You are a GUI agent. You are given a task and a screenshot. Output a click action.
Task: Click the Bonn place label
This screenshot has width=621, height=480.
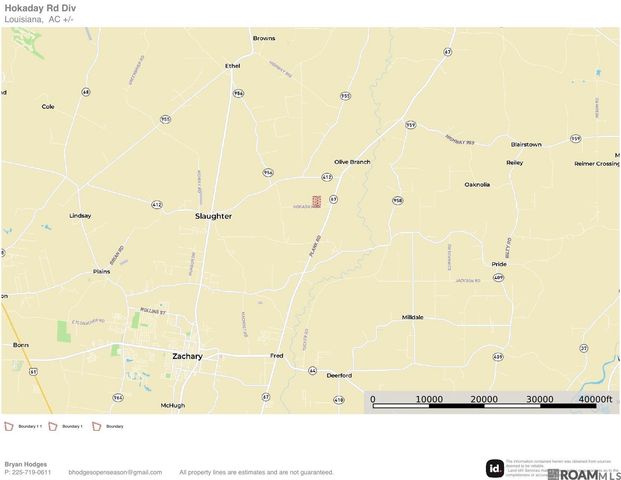tap(21, 345)
